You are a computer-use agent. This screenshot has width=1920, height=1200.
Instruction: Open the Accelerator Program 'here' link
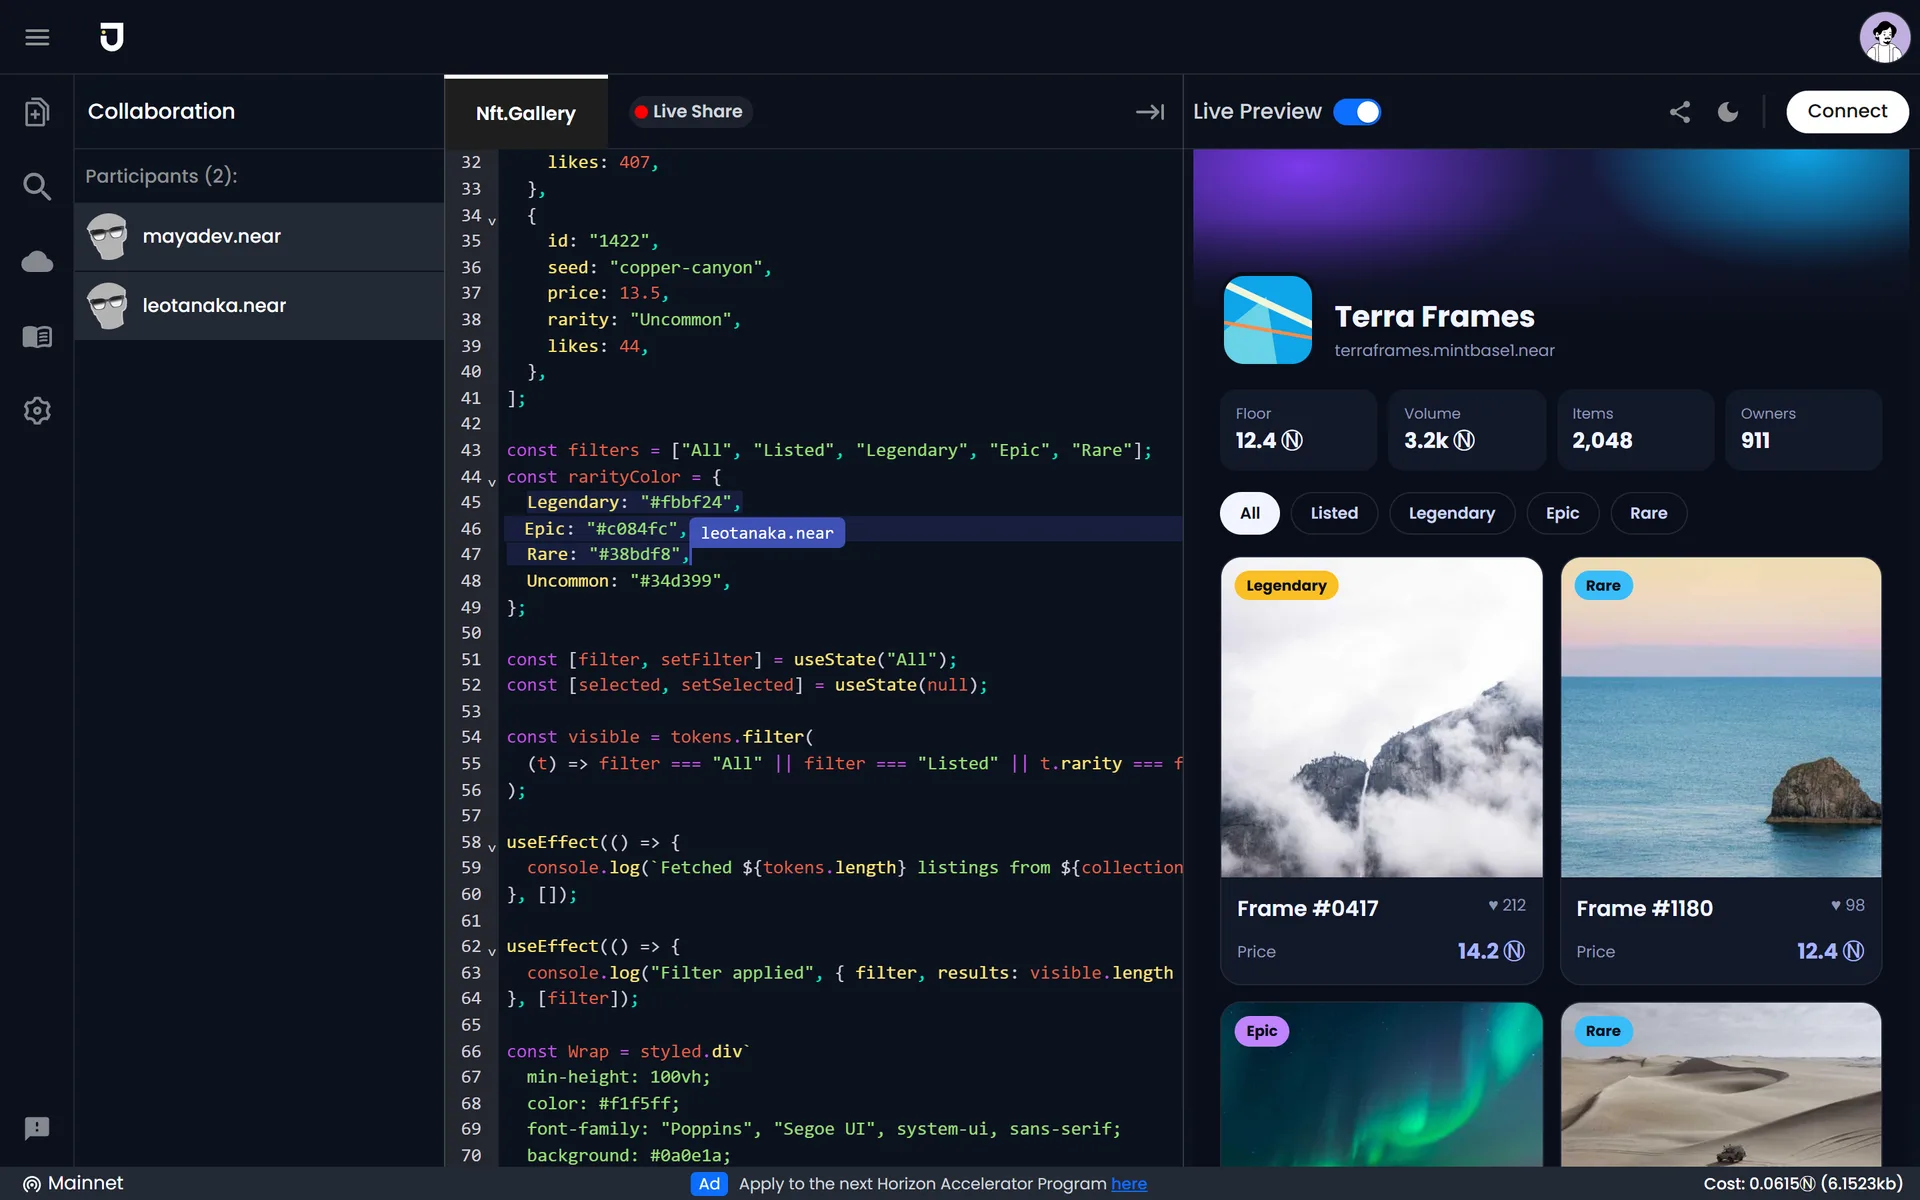1129,1184
